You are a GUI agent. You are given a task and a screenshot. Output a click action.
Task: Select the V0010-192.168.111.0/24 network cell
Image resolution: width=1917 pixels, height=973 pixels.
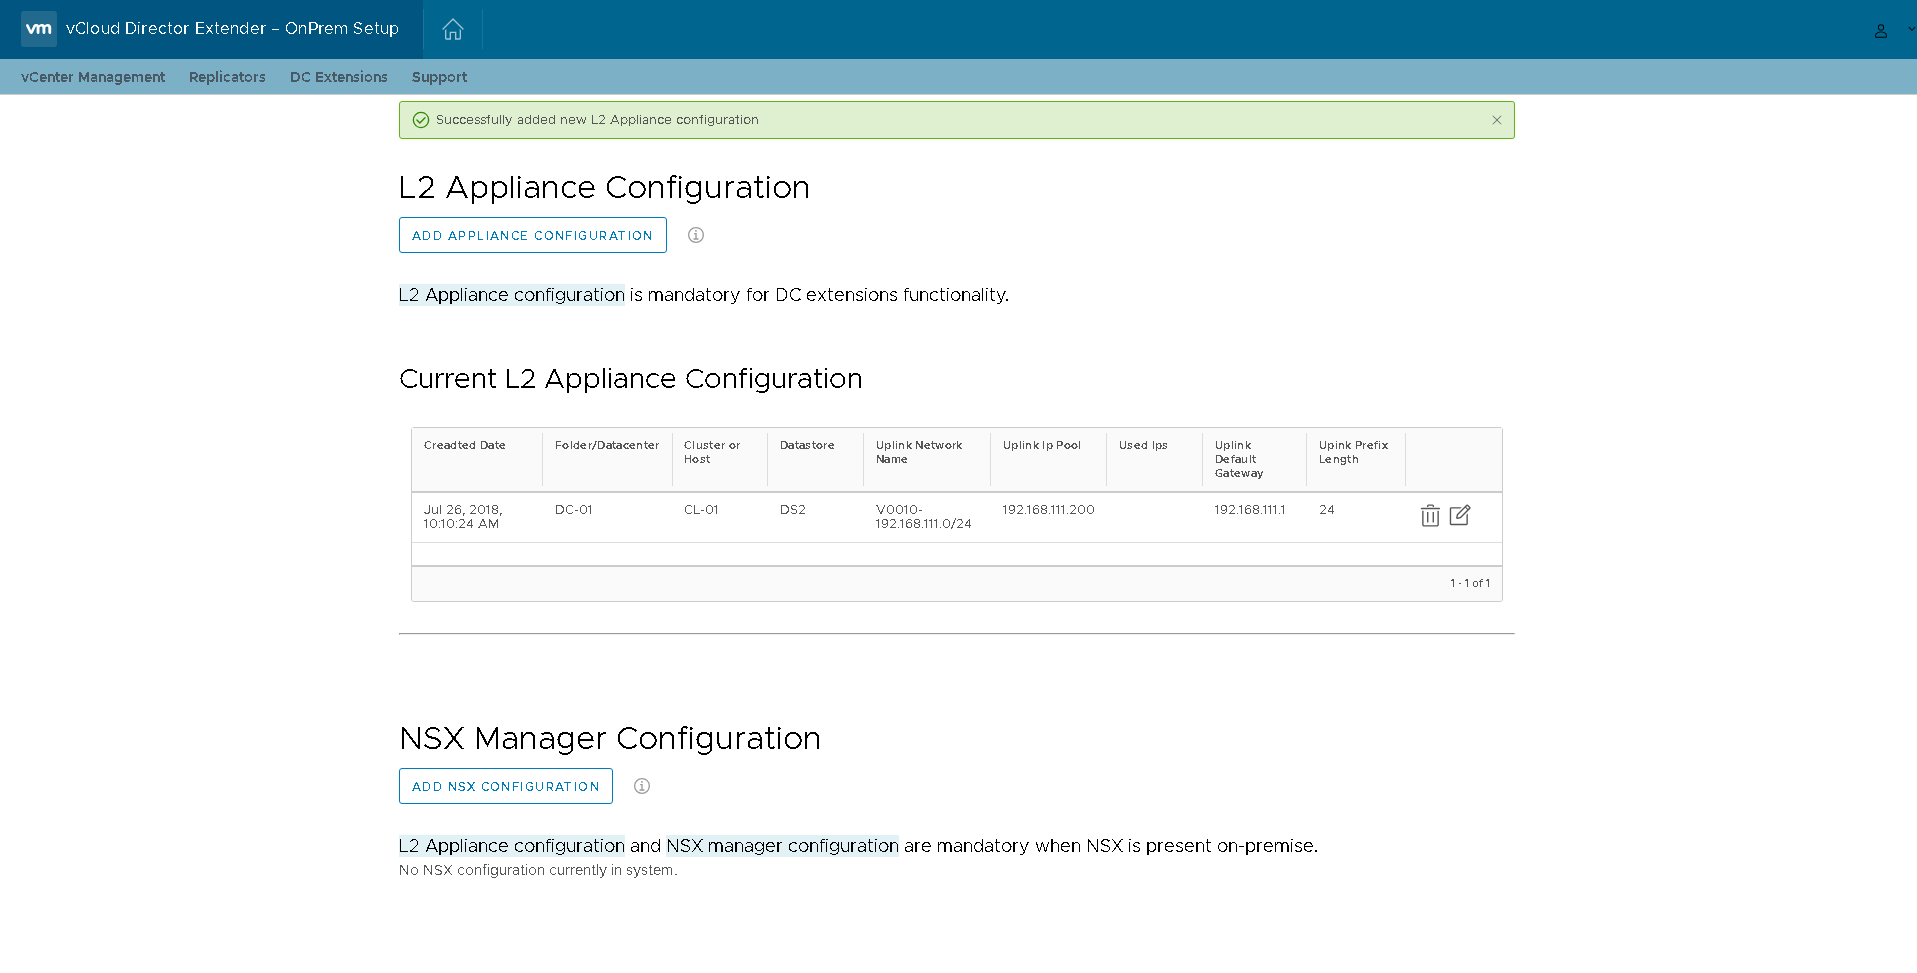click(x=923, y=517)
